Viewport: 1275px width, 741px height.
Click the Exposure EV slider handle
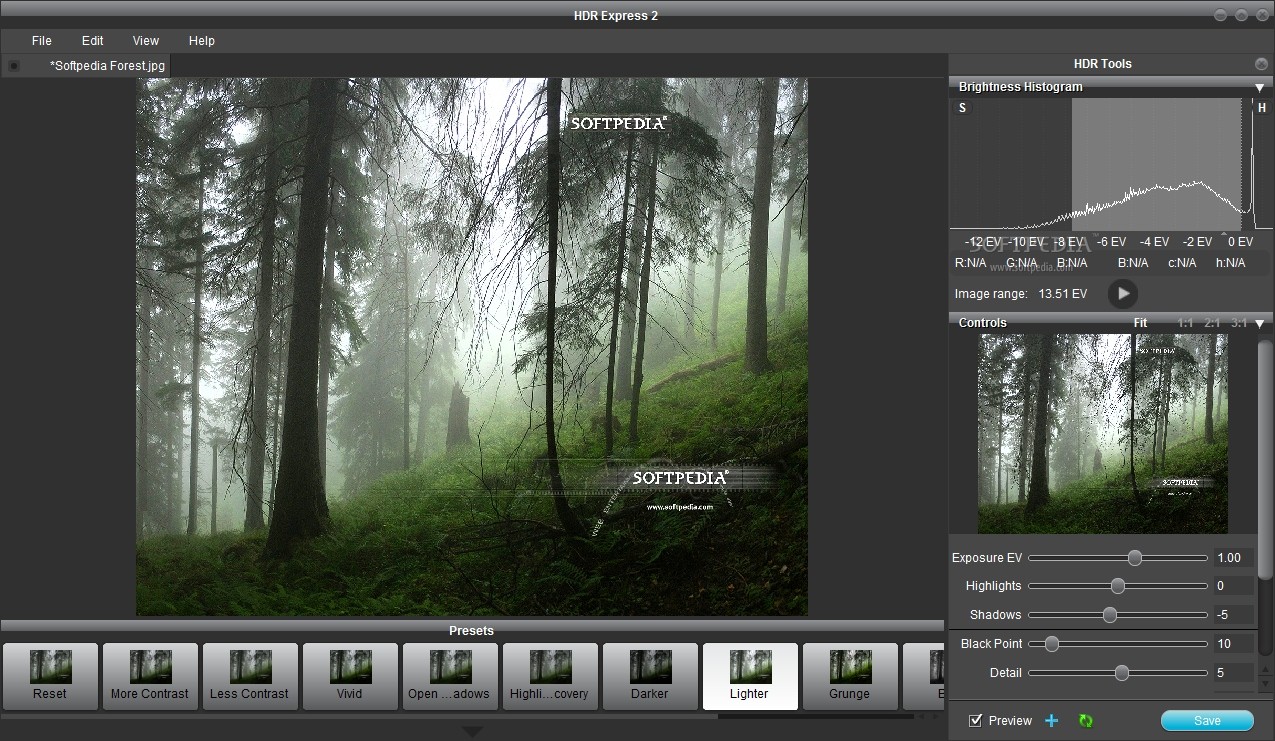coord(1135,558)
